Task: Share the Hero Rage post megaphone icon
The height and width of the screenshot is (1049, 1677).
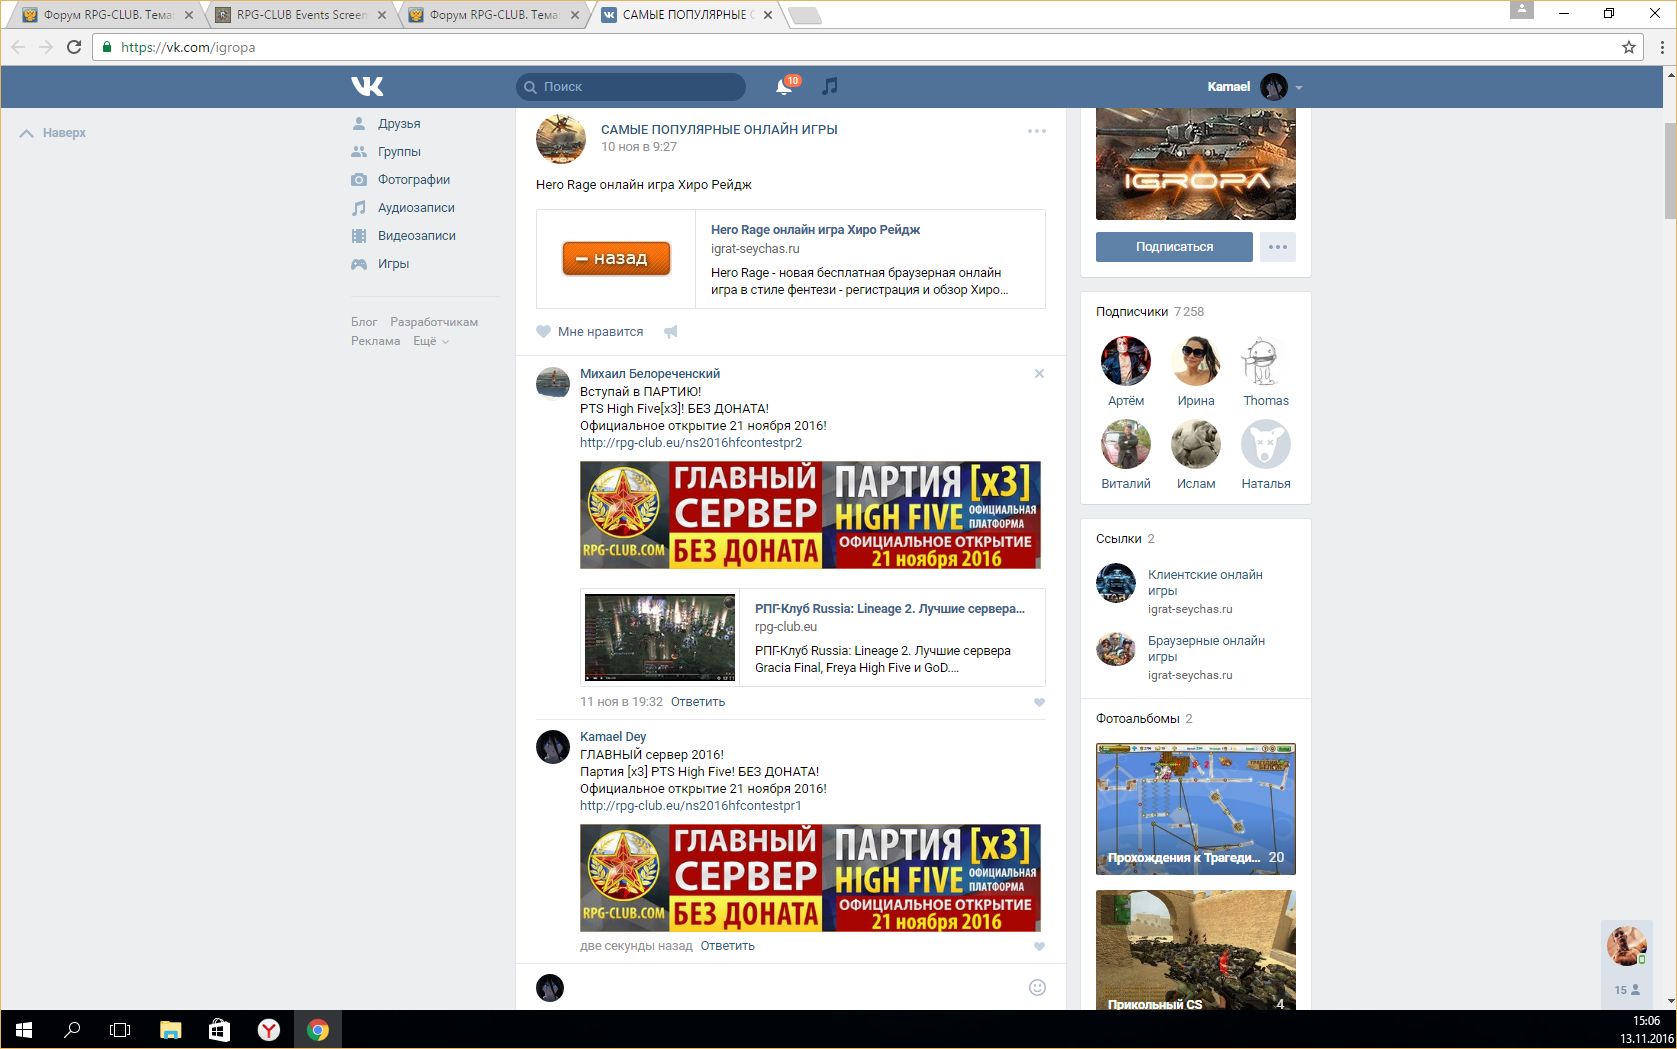Action: (x=671, y=332)
